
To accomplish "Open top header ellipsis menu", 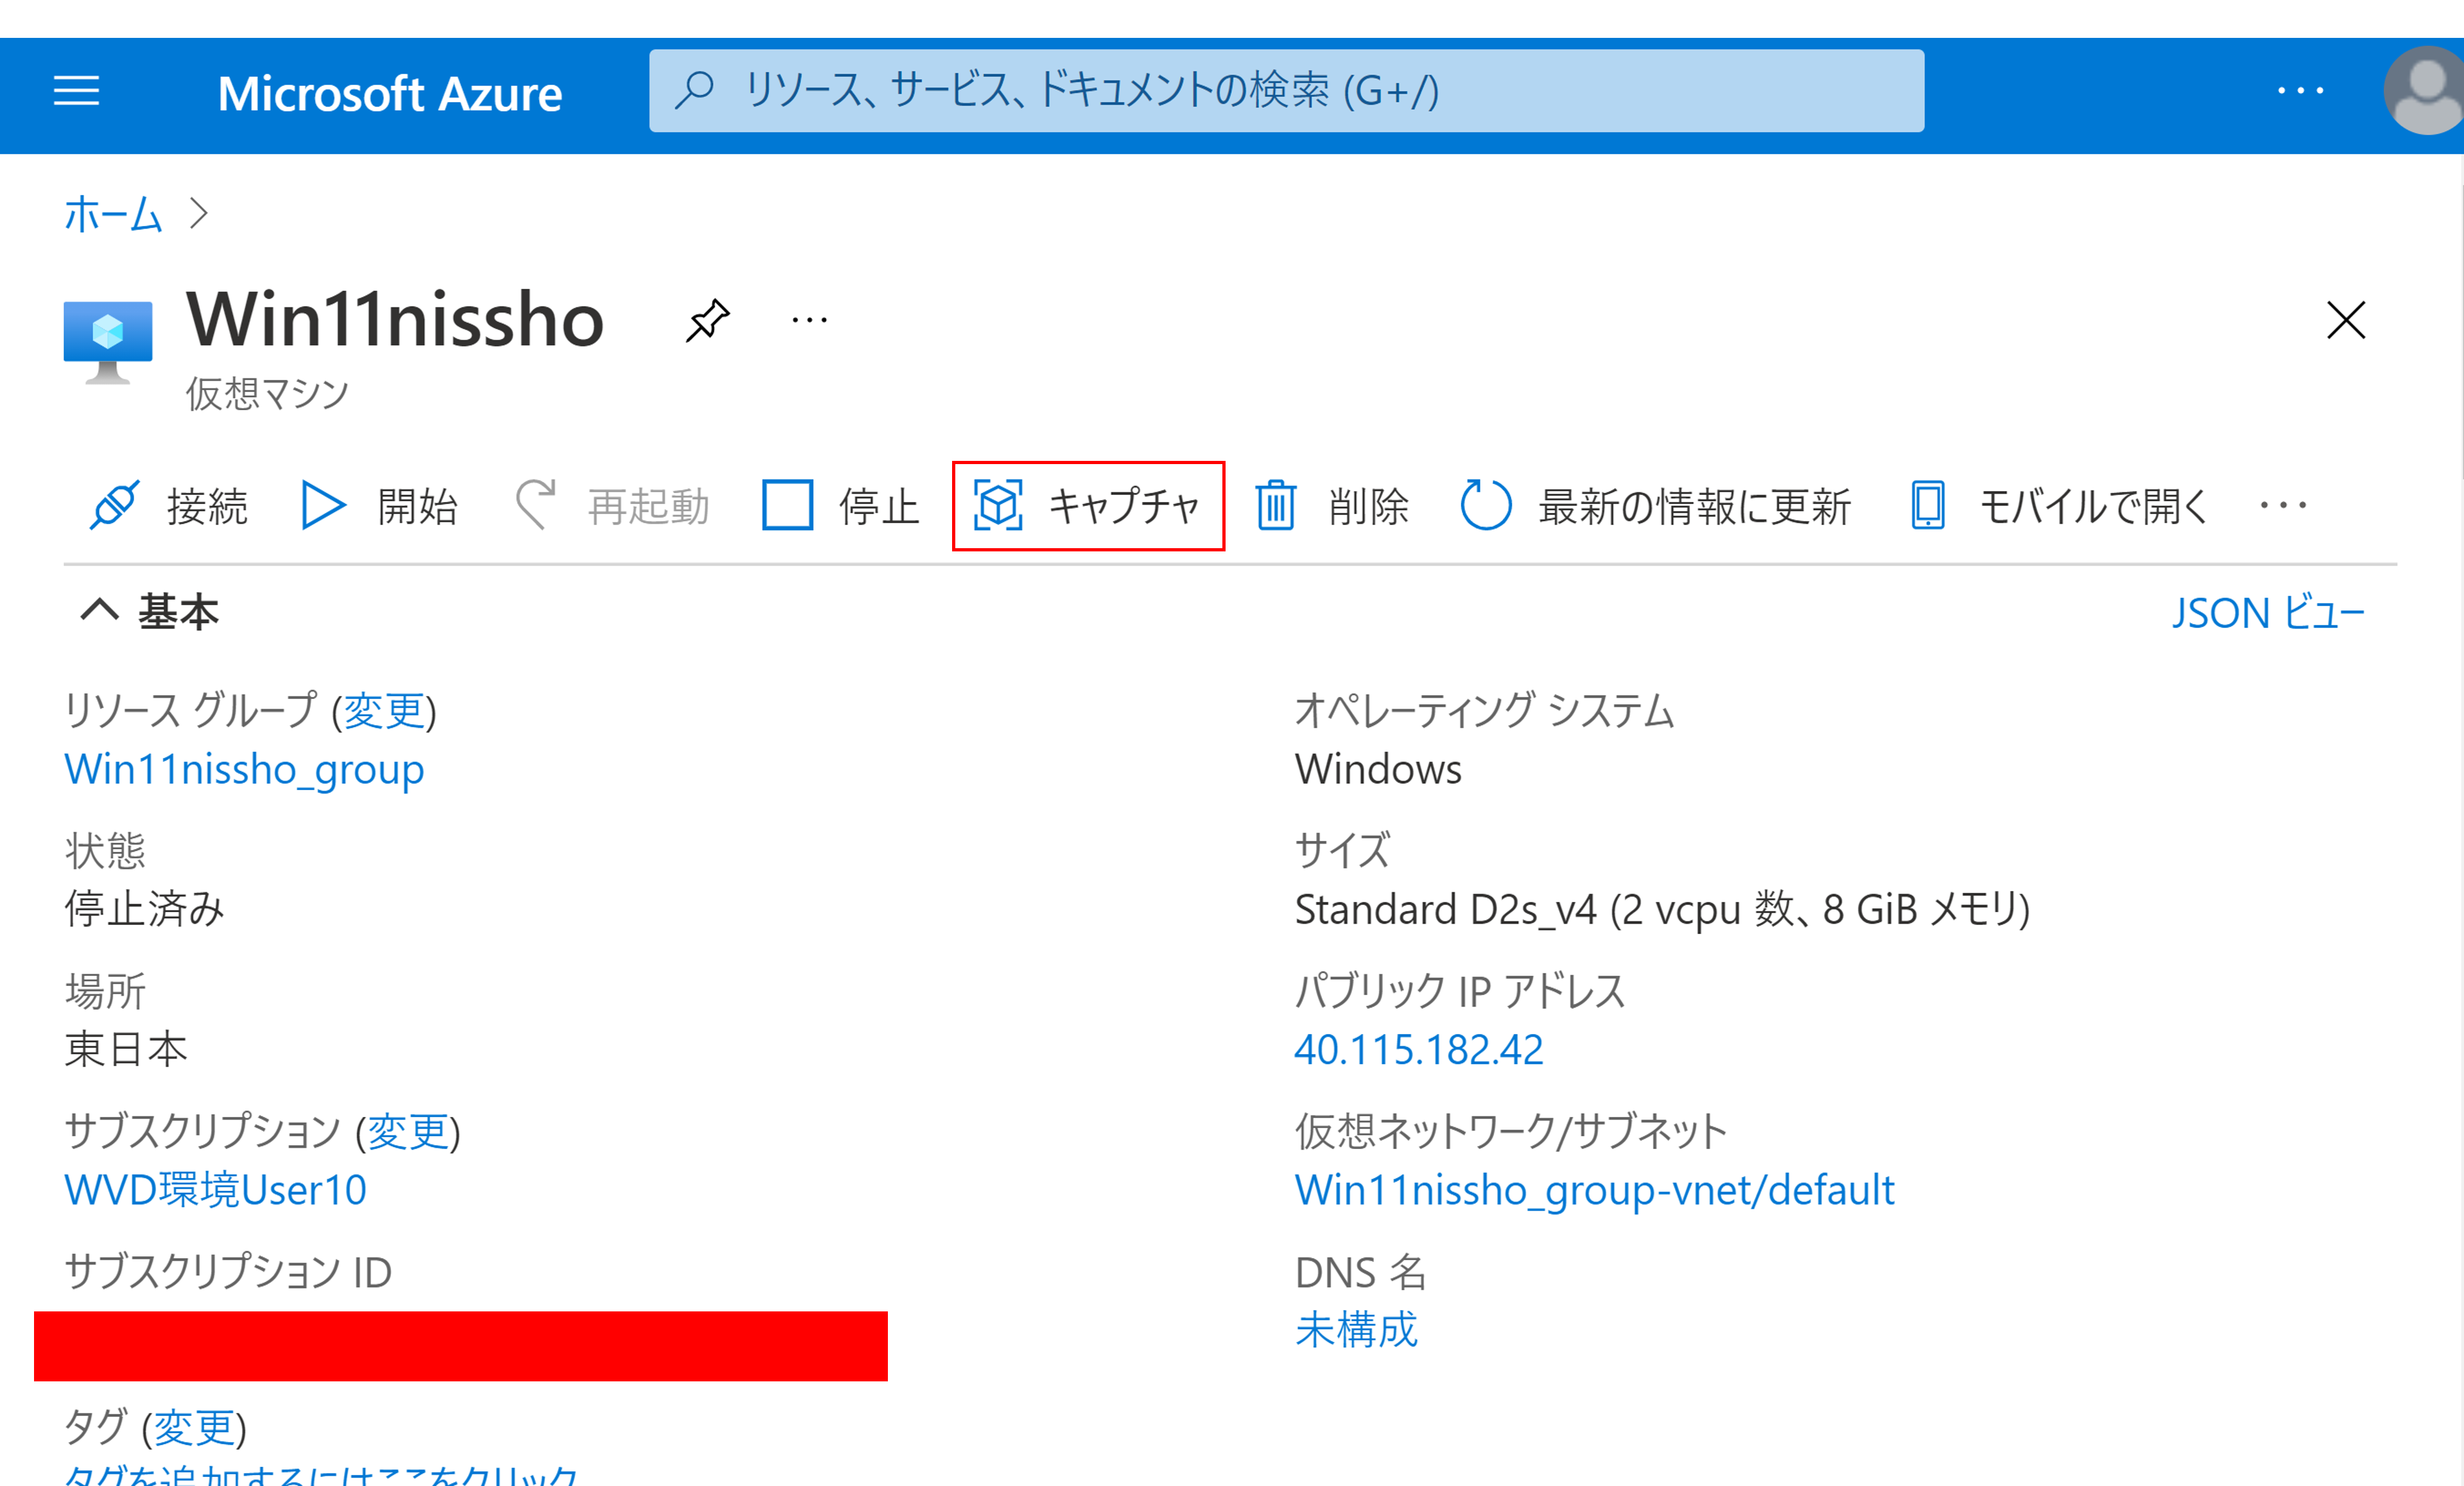I will click(x=2300, y=91).
